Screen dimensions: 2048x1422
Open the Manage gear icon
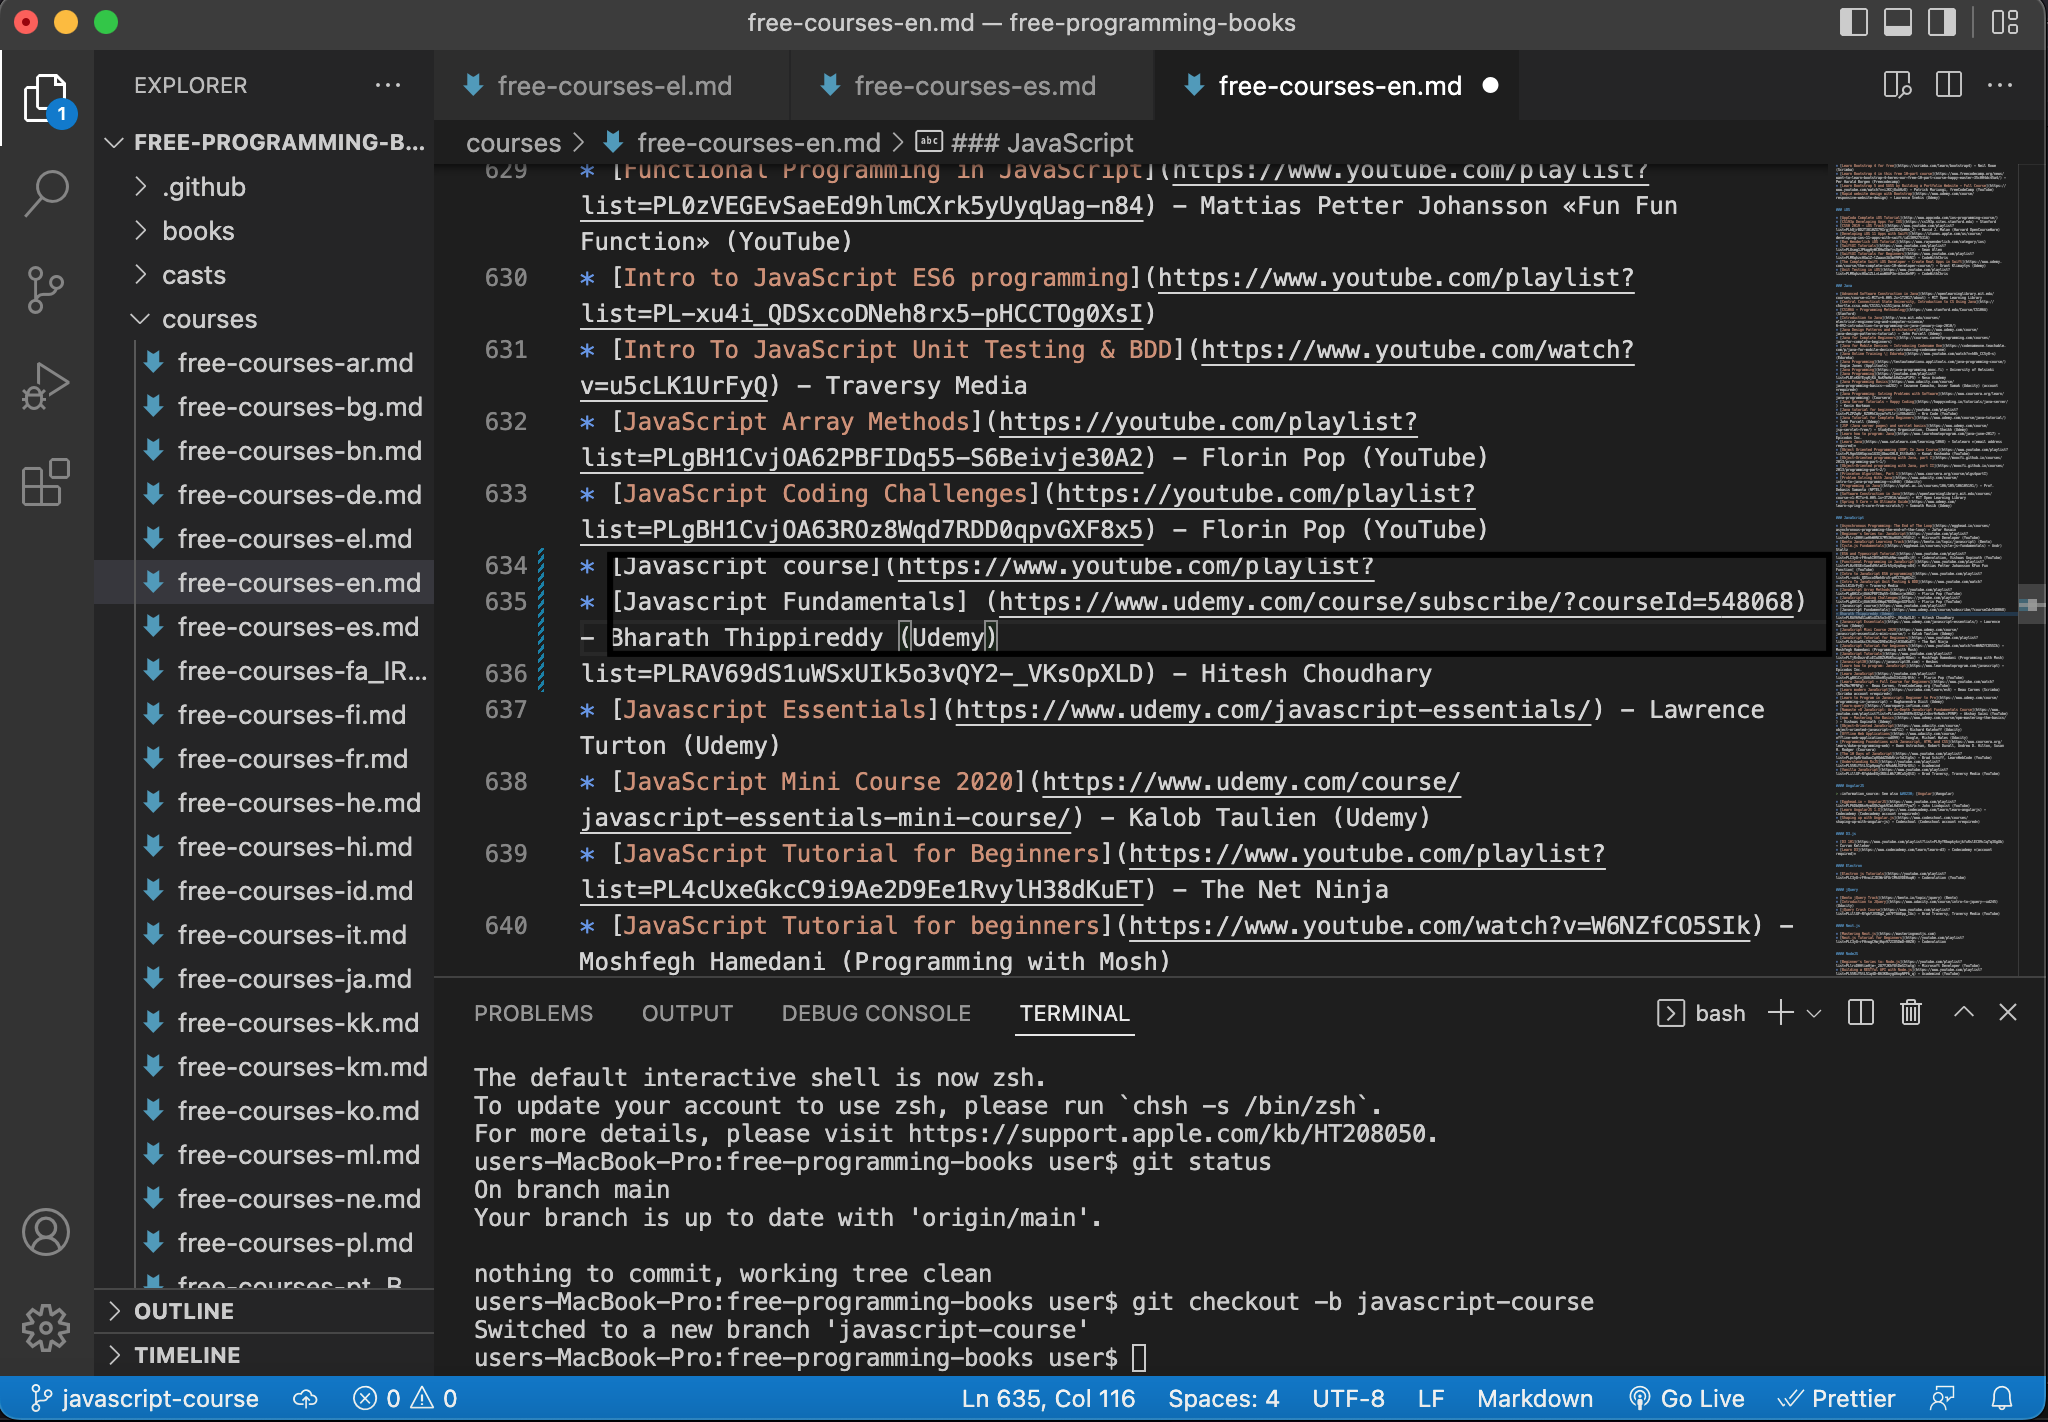(x=46, y=1328)
